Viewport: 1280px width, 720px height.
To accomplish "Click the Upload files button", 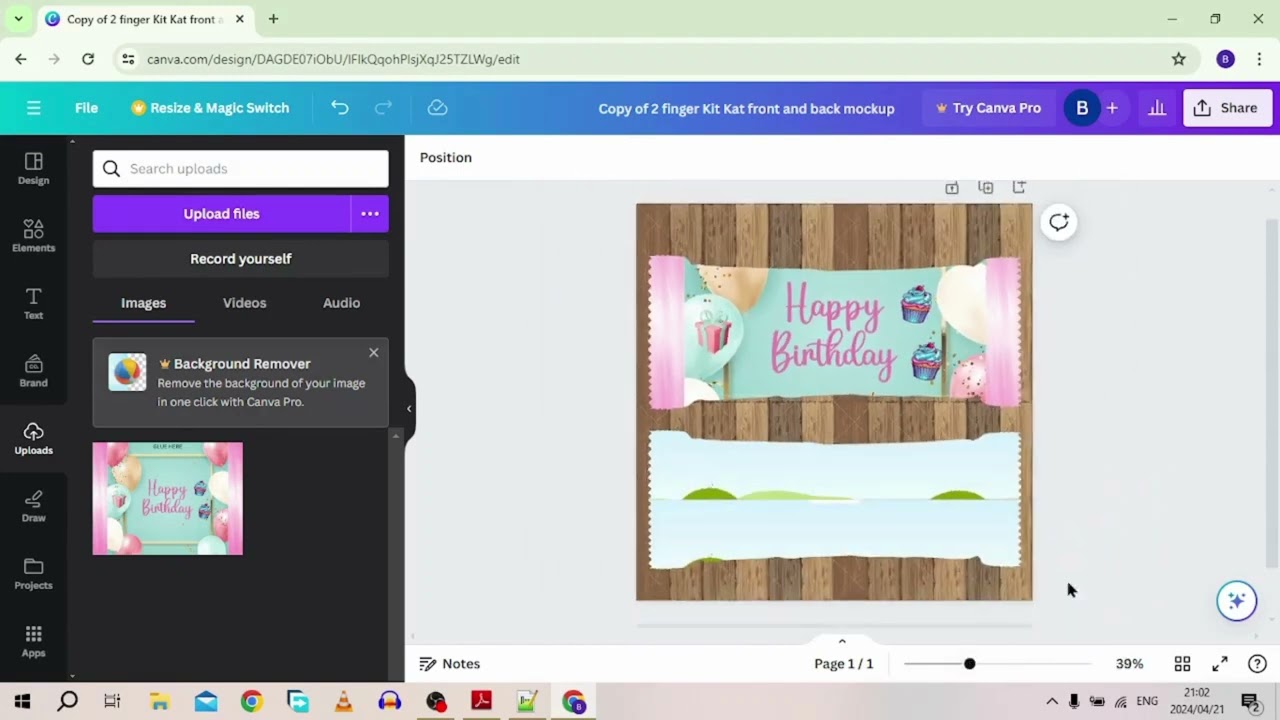I will coord(221,214).
